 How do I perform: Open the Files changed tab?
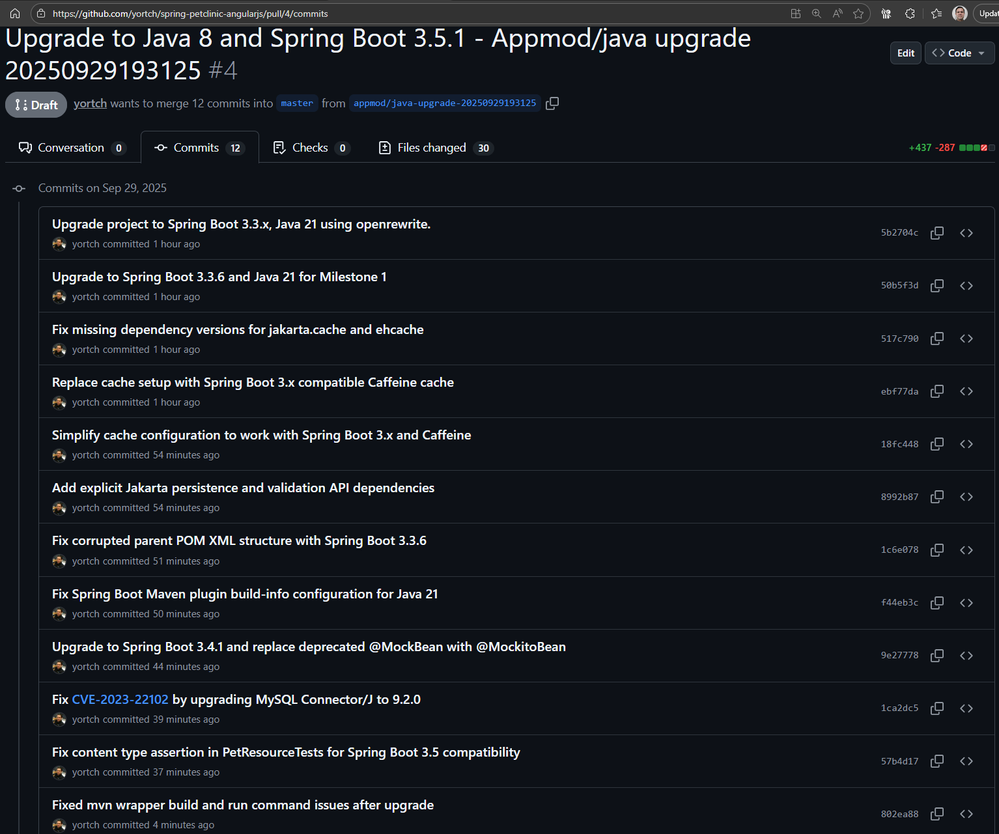tap(436, 148)
